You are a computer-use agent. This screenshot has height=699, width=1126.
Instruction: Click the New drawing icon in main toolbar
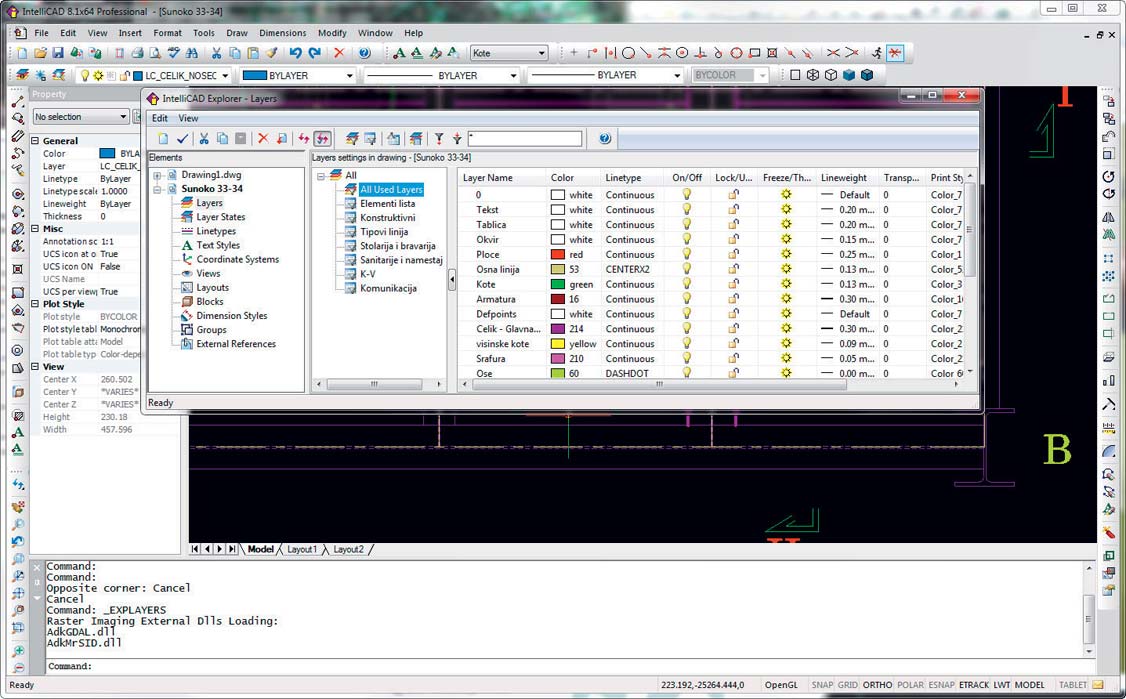tap(22, 53)
